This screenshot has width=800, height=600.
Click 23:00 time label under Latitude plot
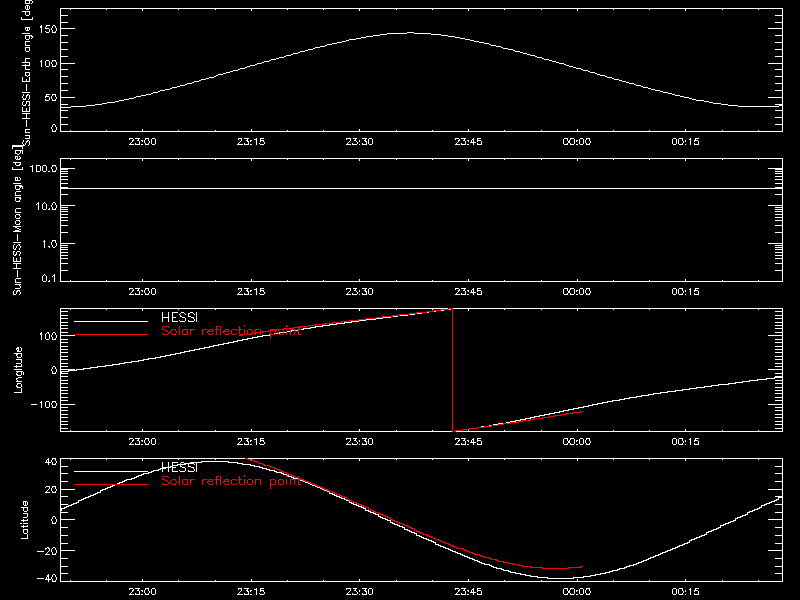point(142,591)
